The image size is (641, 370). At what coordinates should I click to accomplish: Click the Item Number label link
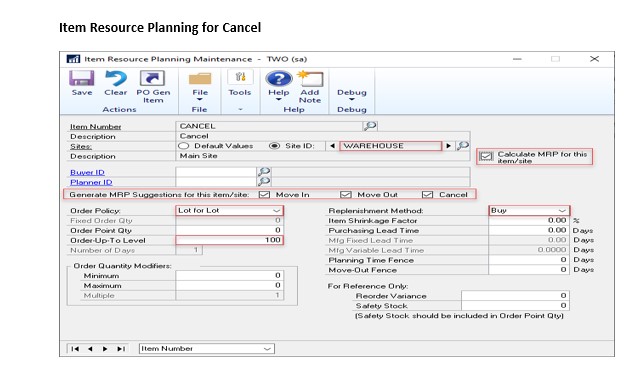pyautogui.click(x=95, y=127)
